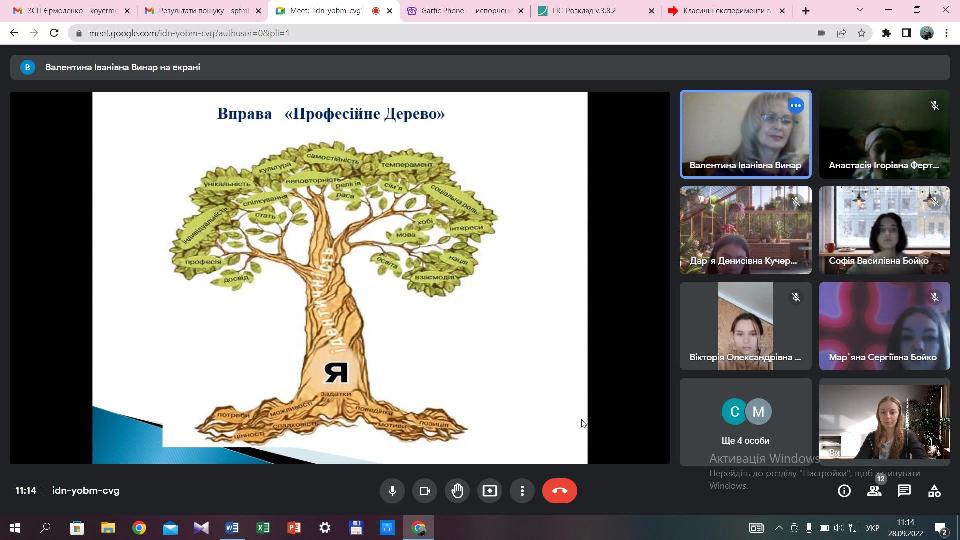Open the chat with everyone
Screen dimensions: 960x540
click(x=904, y=490)
